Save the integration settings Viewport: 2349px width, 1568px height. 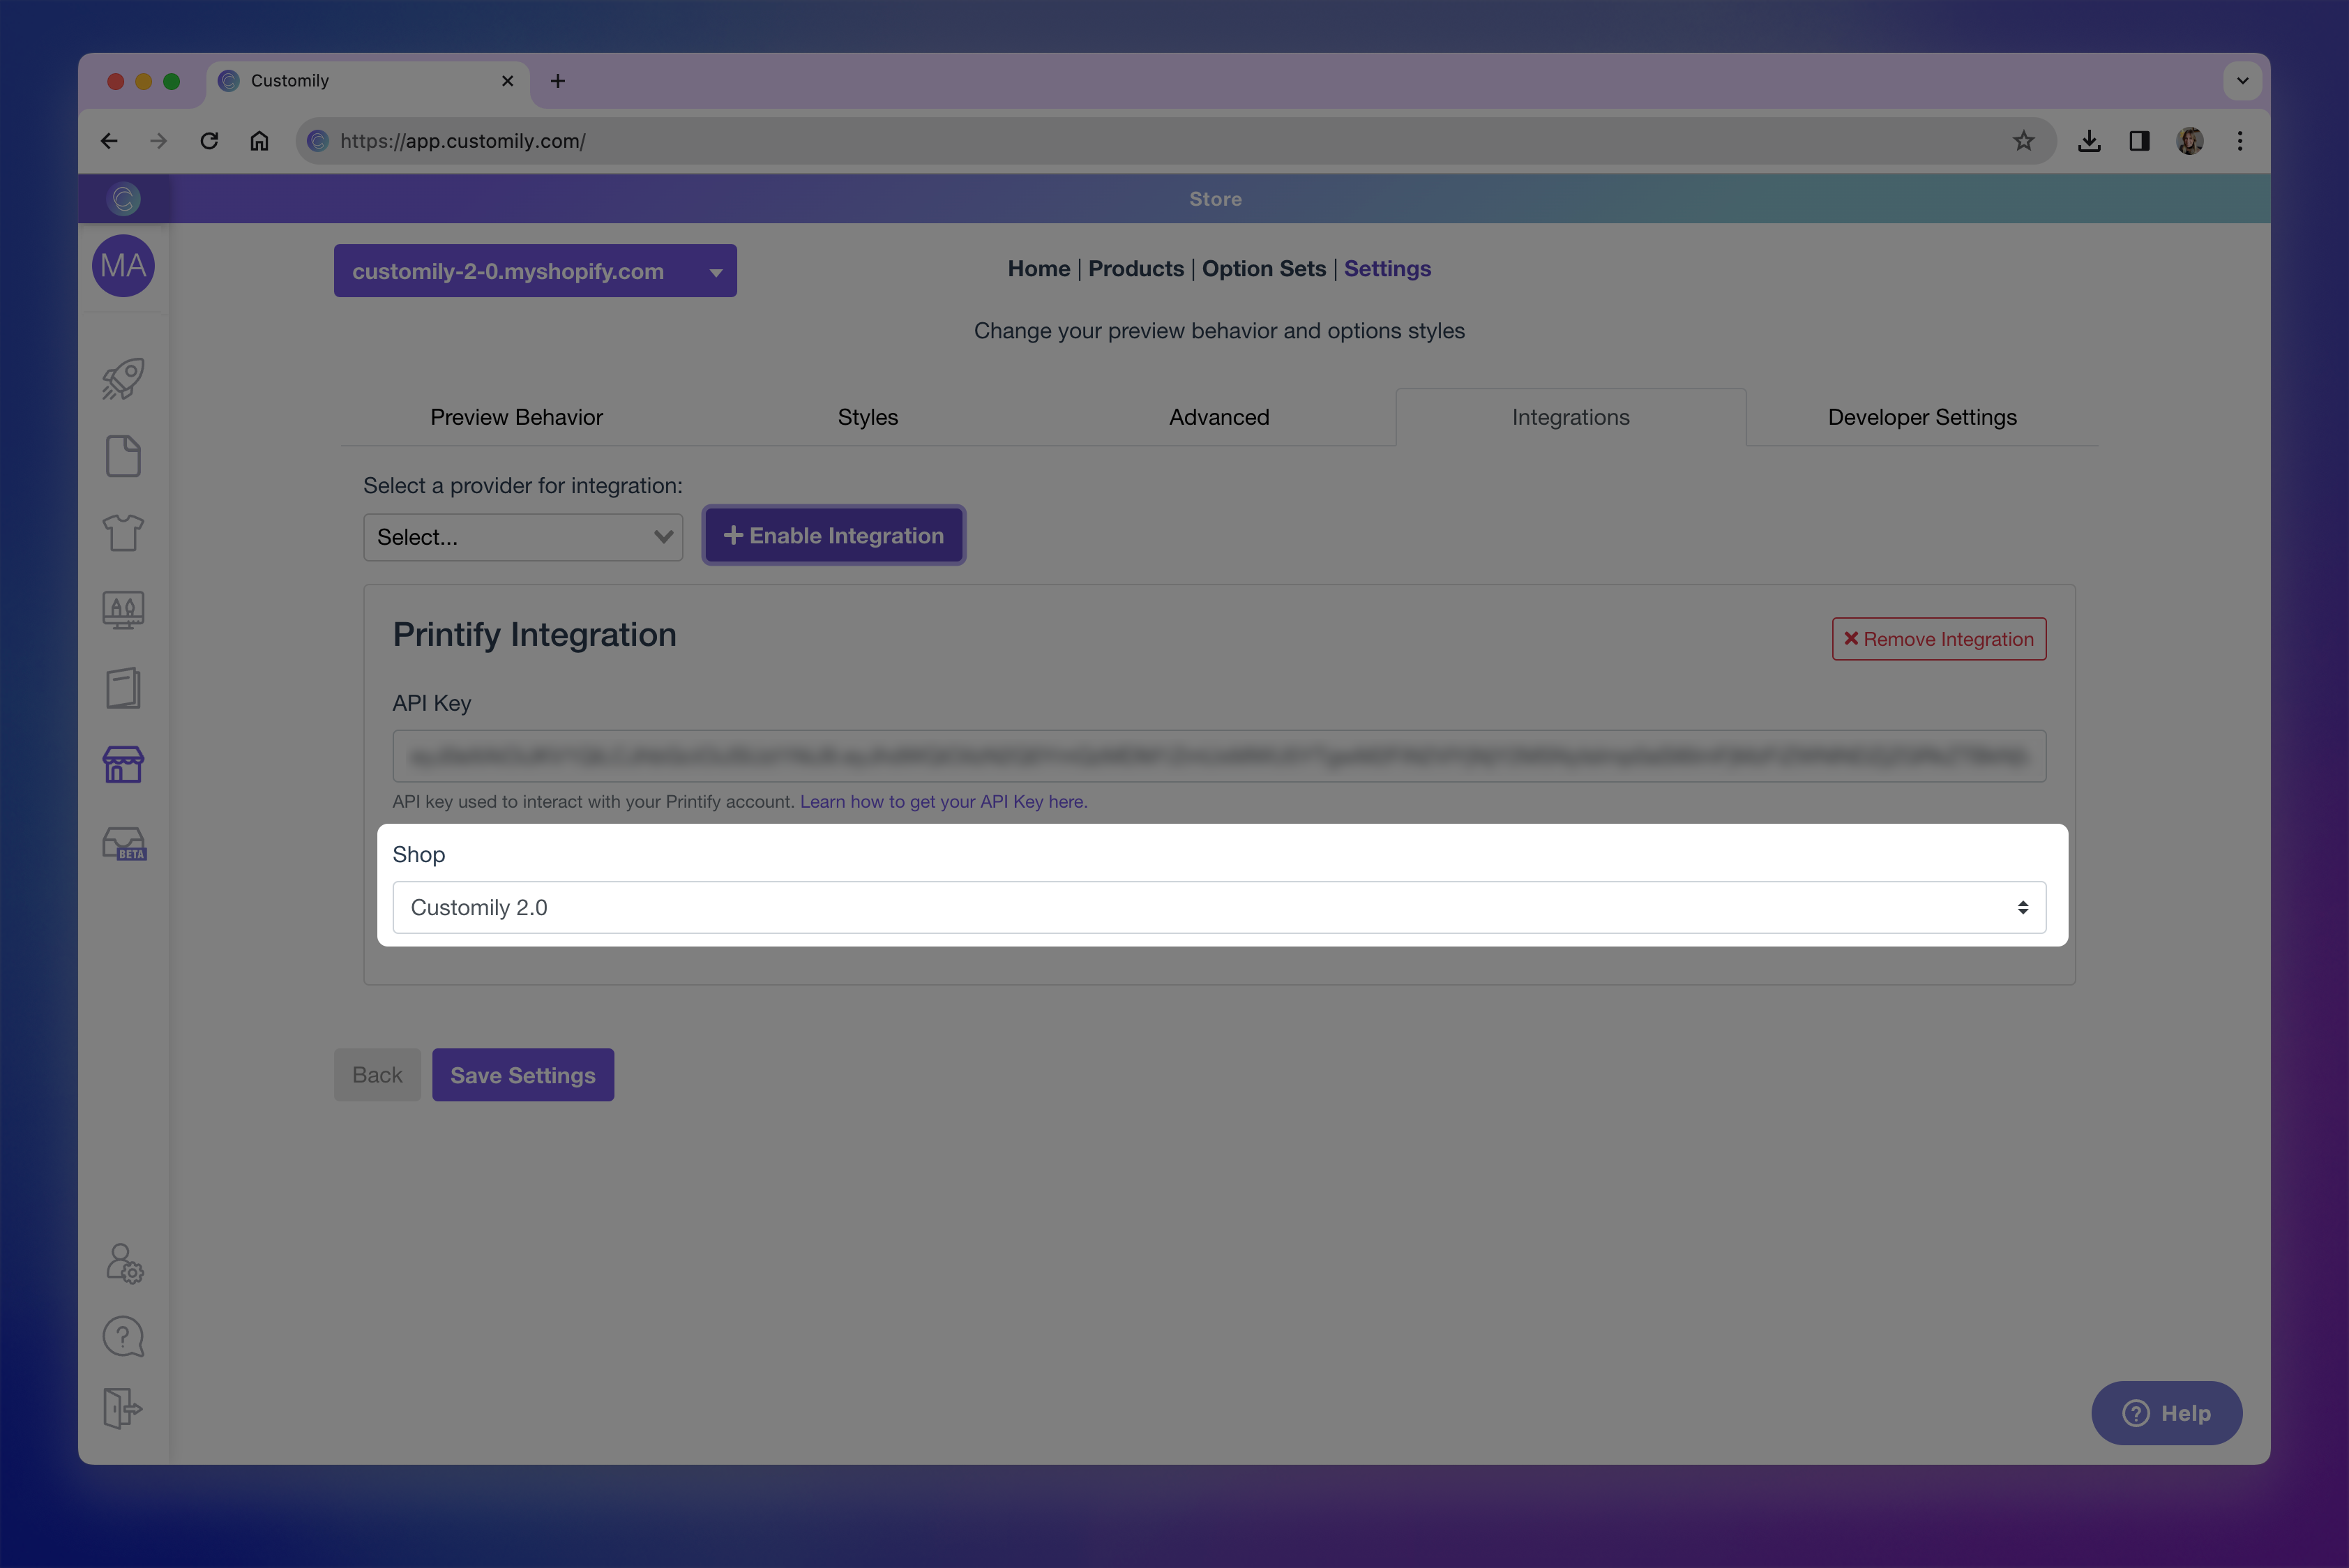point(522,1074)
